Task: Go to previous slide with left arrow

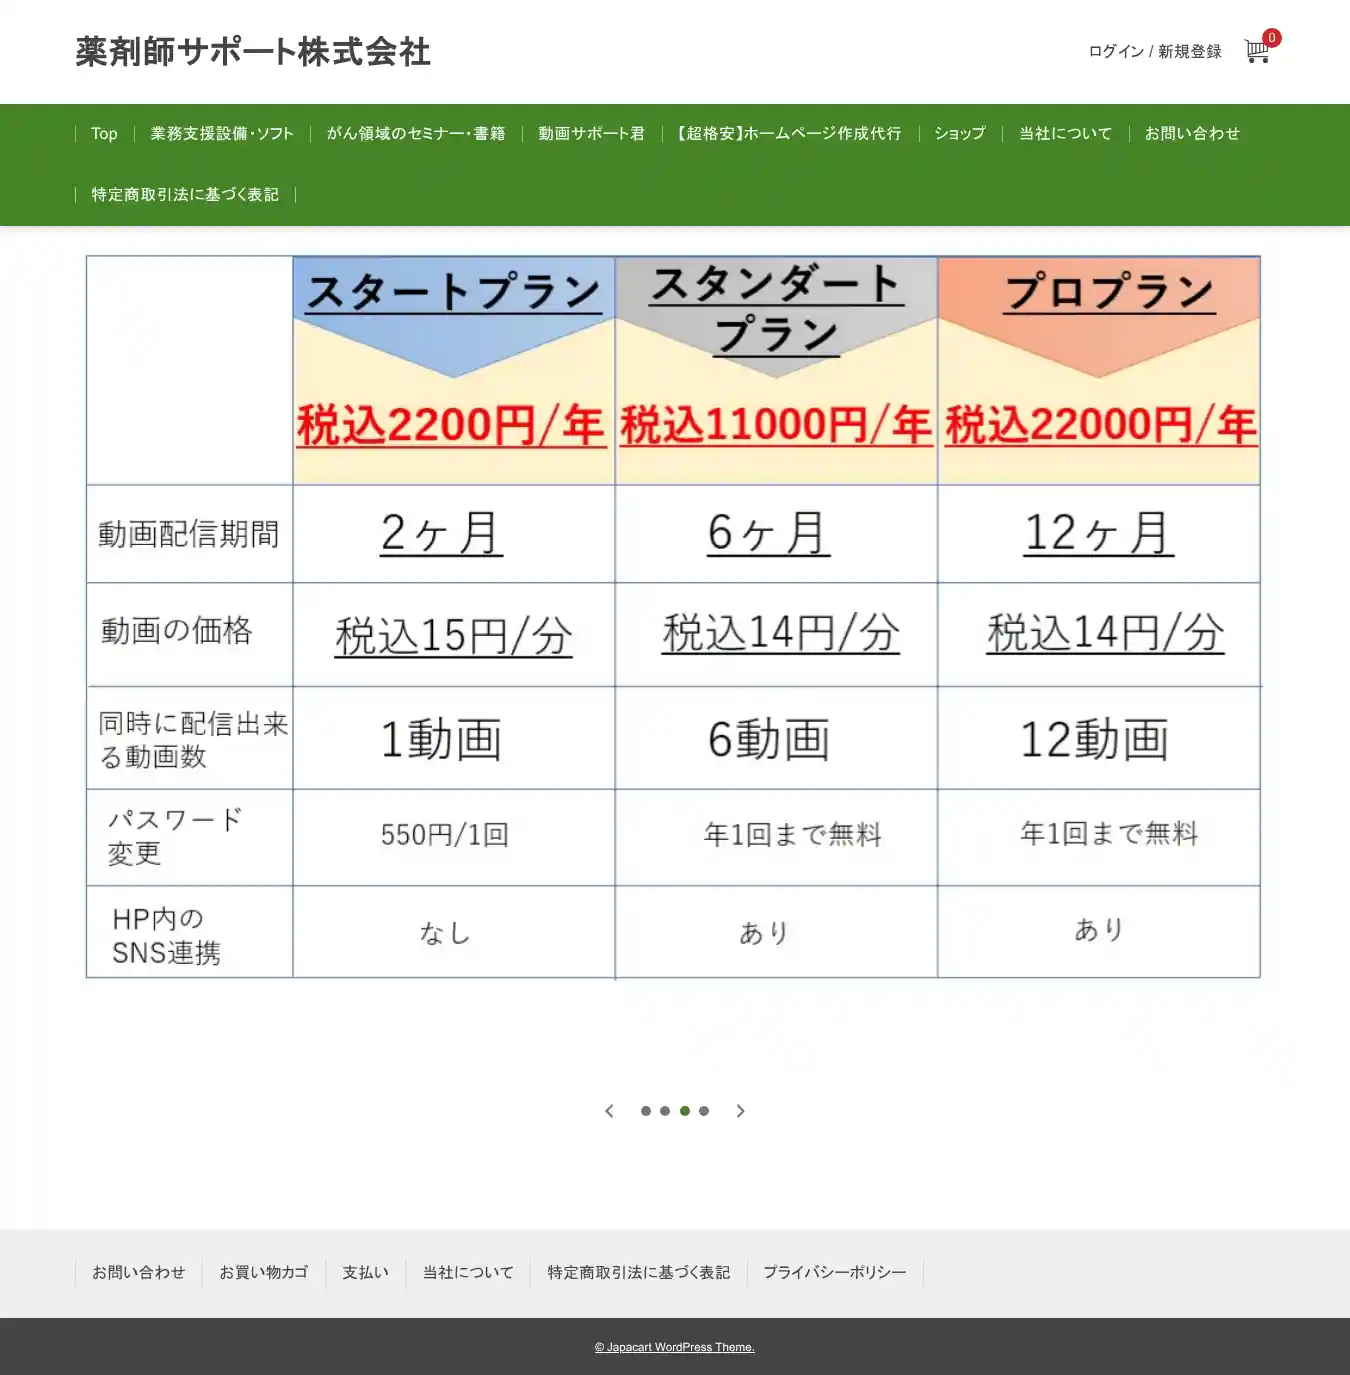Action: [x=609, y=1111]
